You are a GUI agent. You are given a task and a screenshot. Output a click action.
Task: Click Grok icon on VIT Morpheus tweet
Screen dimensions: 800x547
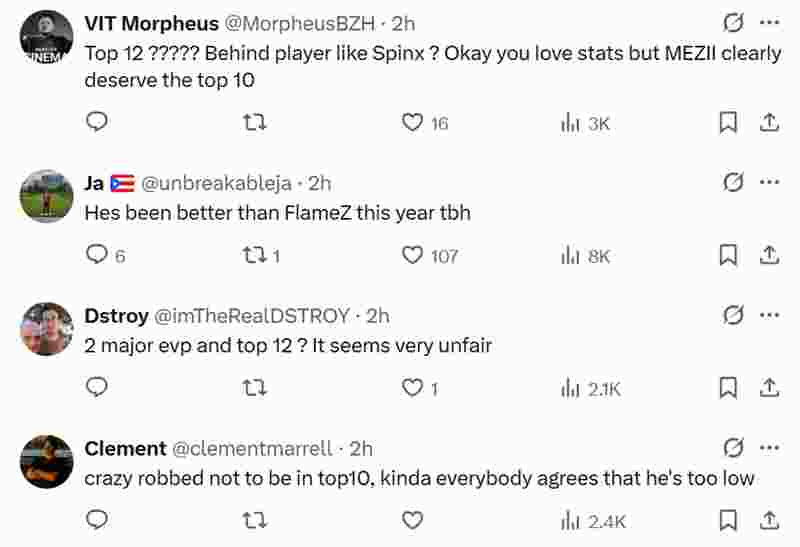733,23
